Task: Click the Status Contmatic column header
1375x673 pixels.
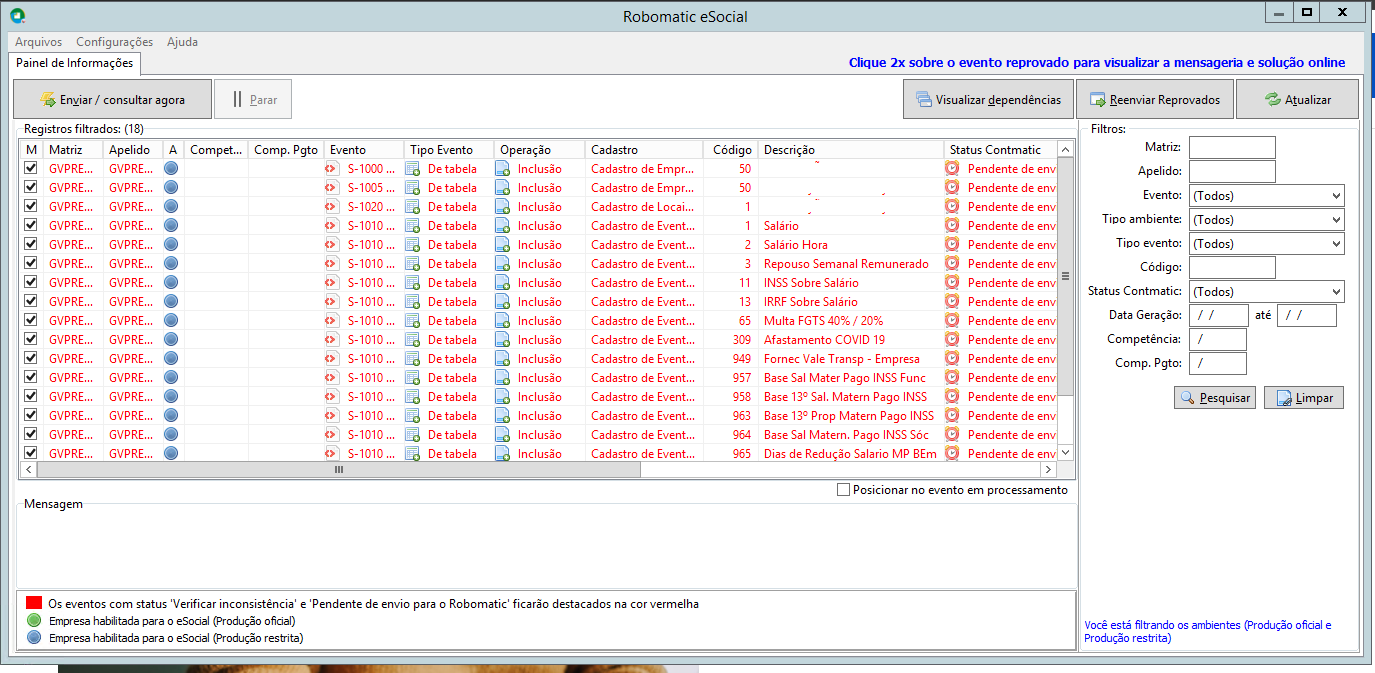Action: [x=1000, y=150]
